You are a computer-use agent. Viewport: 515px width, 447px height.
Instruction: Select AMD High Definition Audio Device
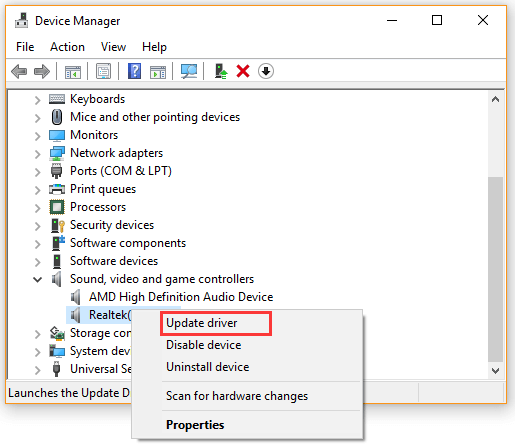click(181, 297)
